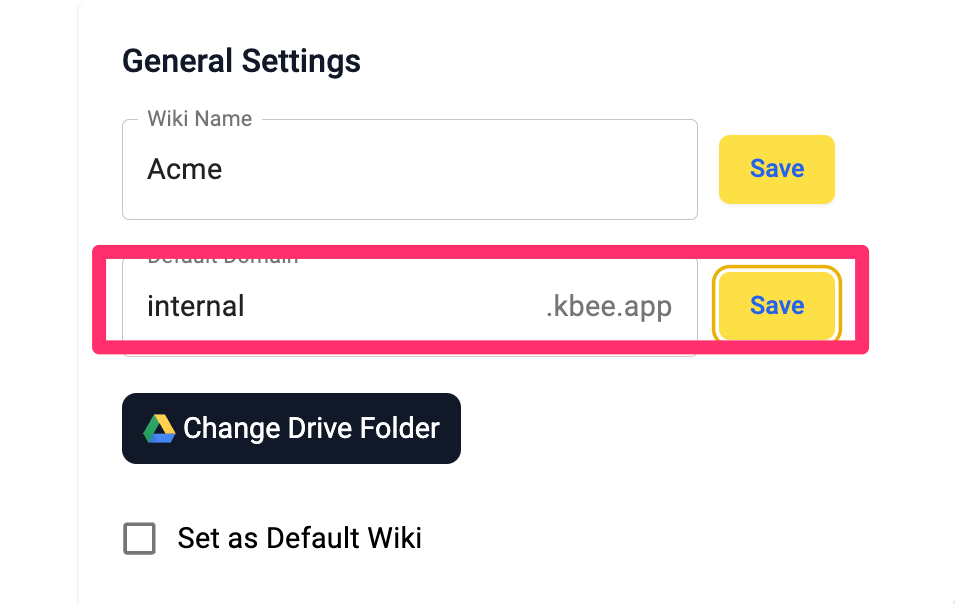
Task: Save the Wiki Name value Acme
Action: tap(777, 169)
